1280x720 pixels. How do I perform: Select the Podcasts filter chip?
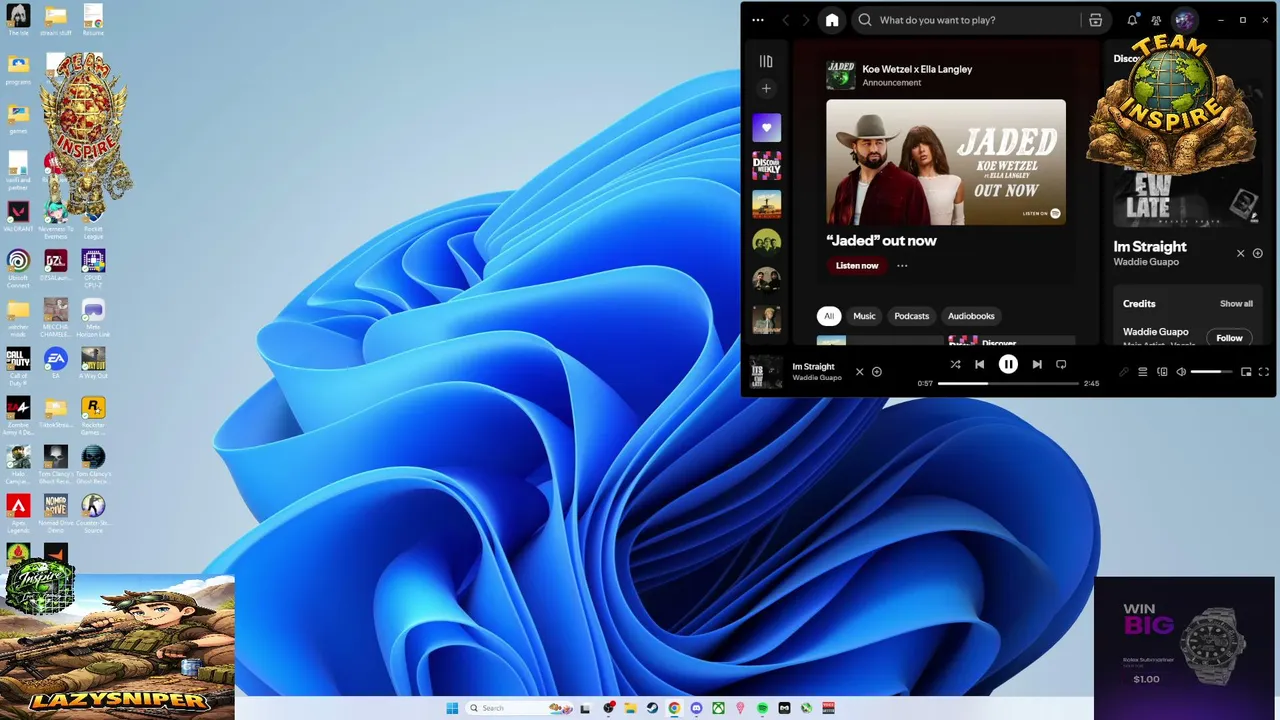[x=911, y=316]
